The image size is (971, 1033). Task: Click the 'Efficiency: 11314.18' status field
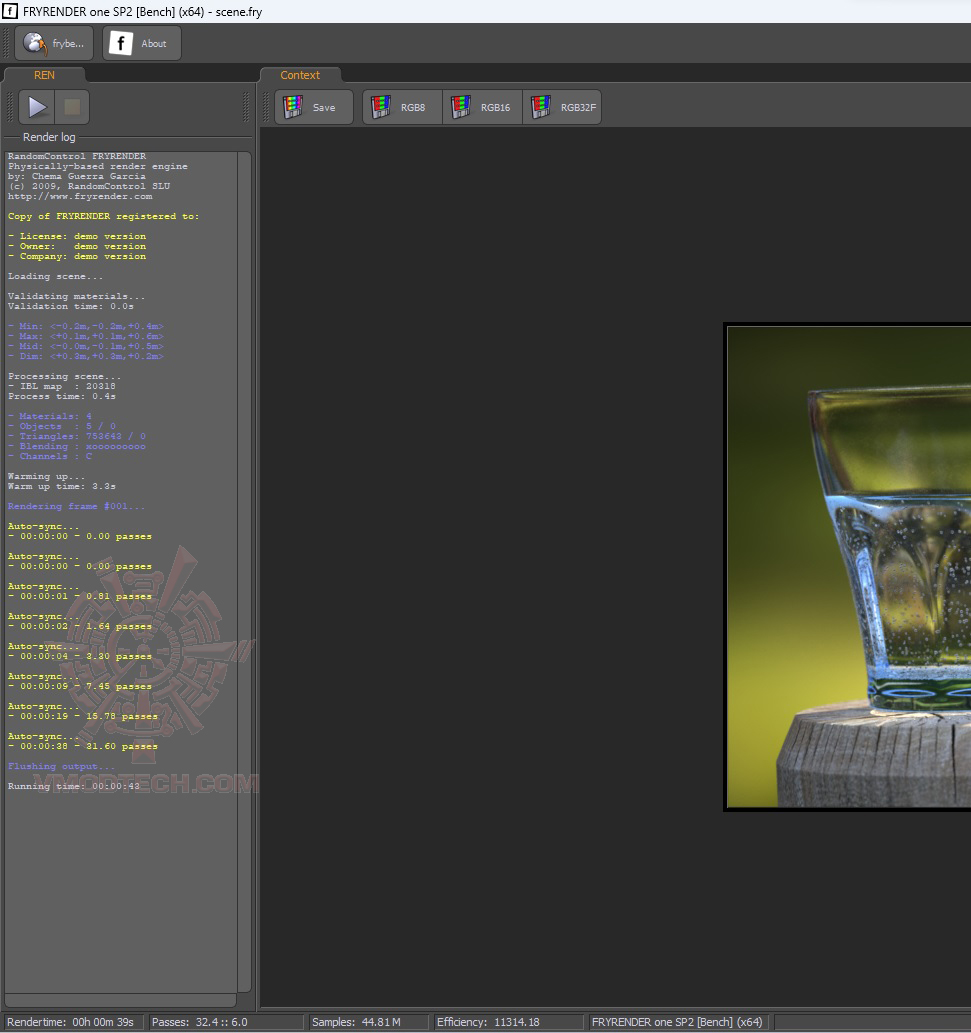(x=509, y=1022)
